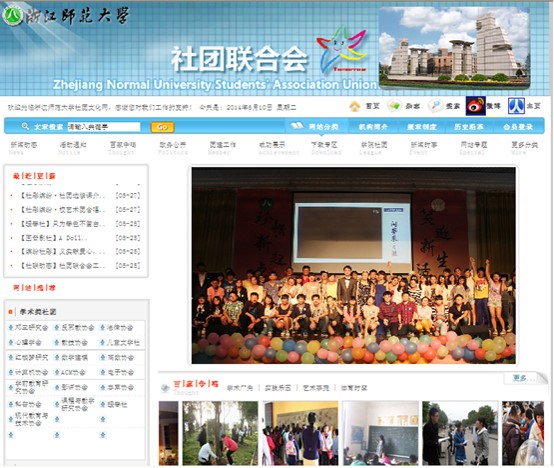Open the Sina Weibo red-eye icon
The width and height of the screenshot is (554, 468).
476,106
